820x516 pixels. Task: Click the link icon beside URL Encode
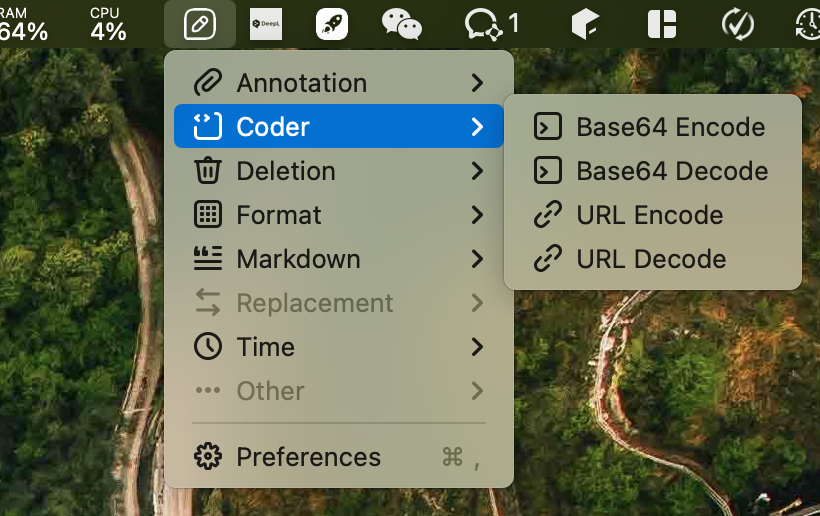click(548, 214)
